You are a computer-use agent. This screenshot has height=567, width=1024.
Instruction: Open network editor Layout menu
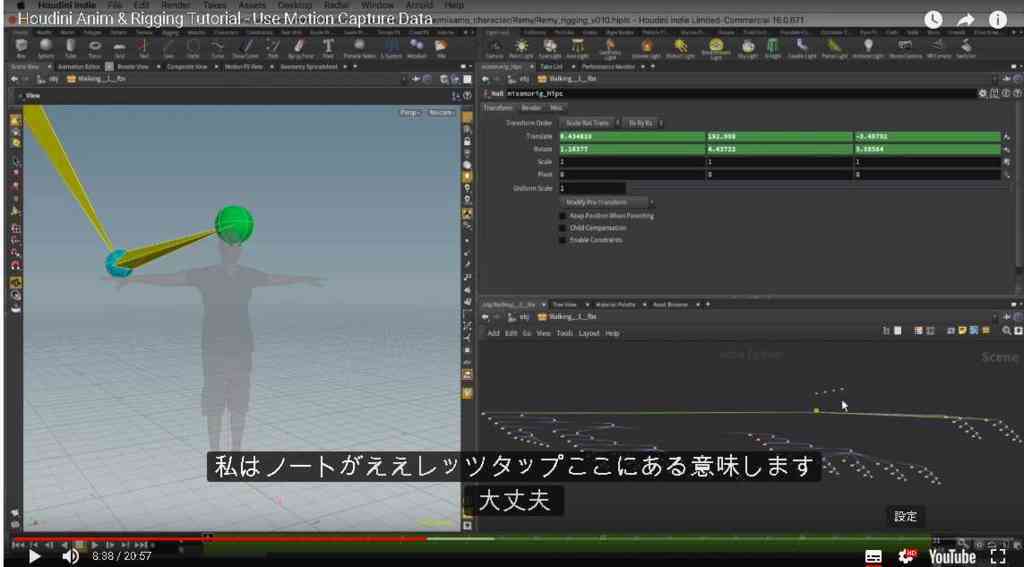pyautogui.click(x=589, y=333)
